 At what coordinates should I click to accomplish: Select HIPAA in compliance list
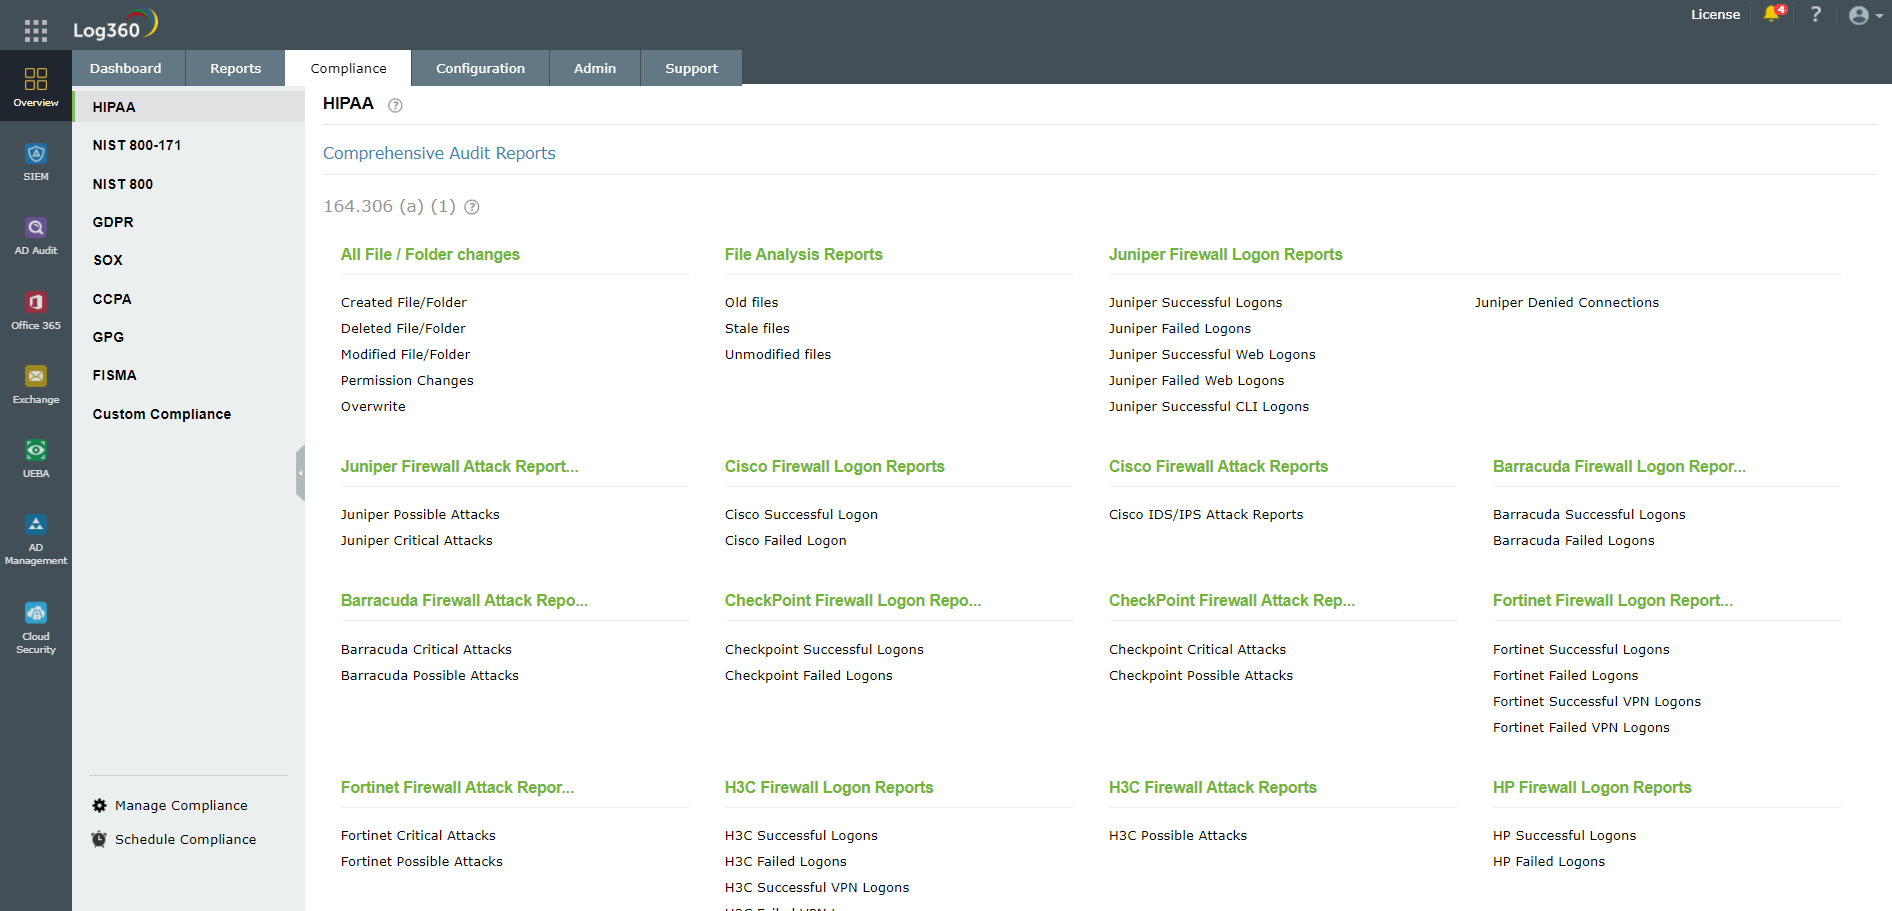pos(188,107)
